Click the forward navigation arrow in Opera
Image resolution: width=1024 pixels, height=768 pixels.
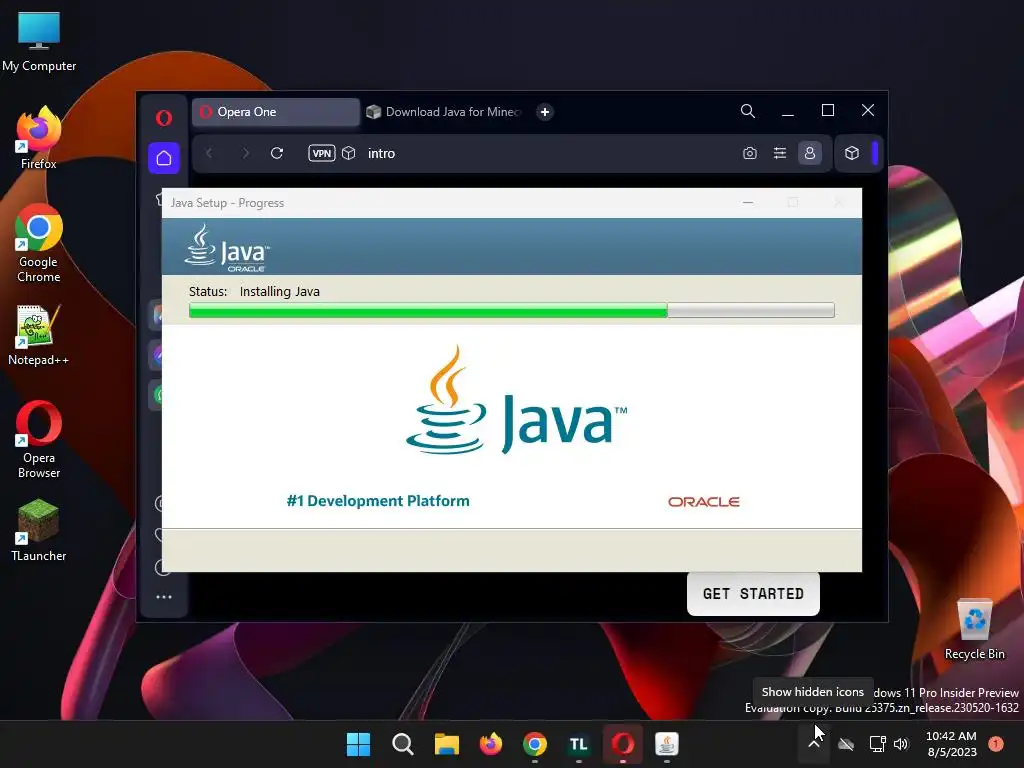click(x=246, y=153)
